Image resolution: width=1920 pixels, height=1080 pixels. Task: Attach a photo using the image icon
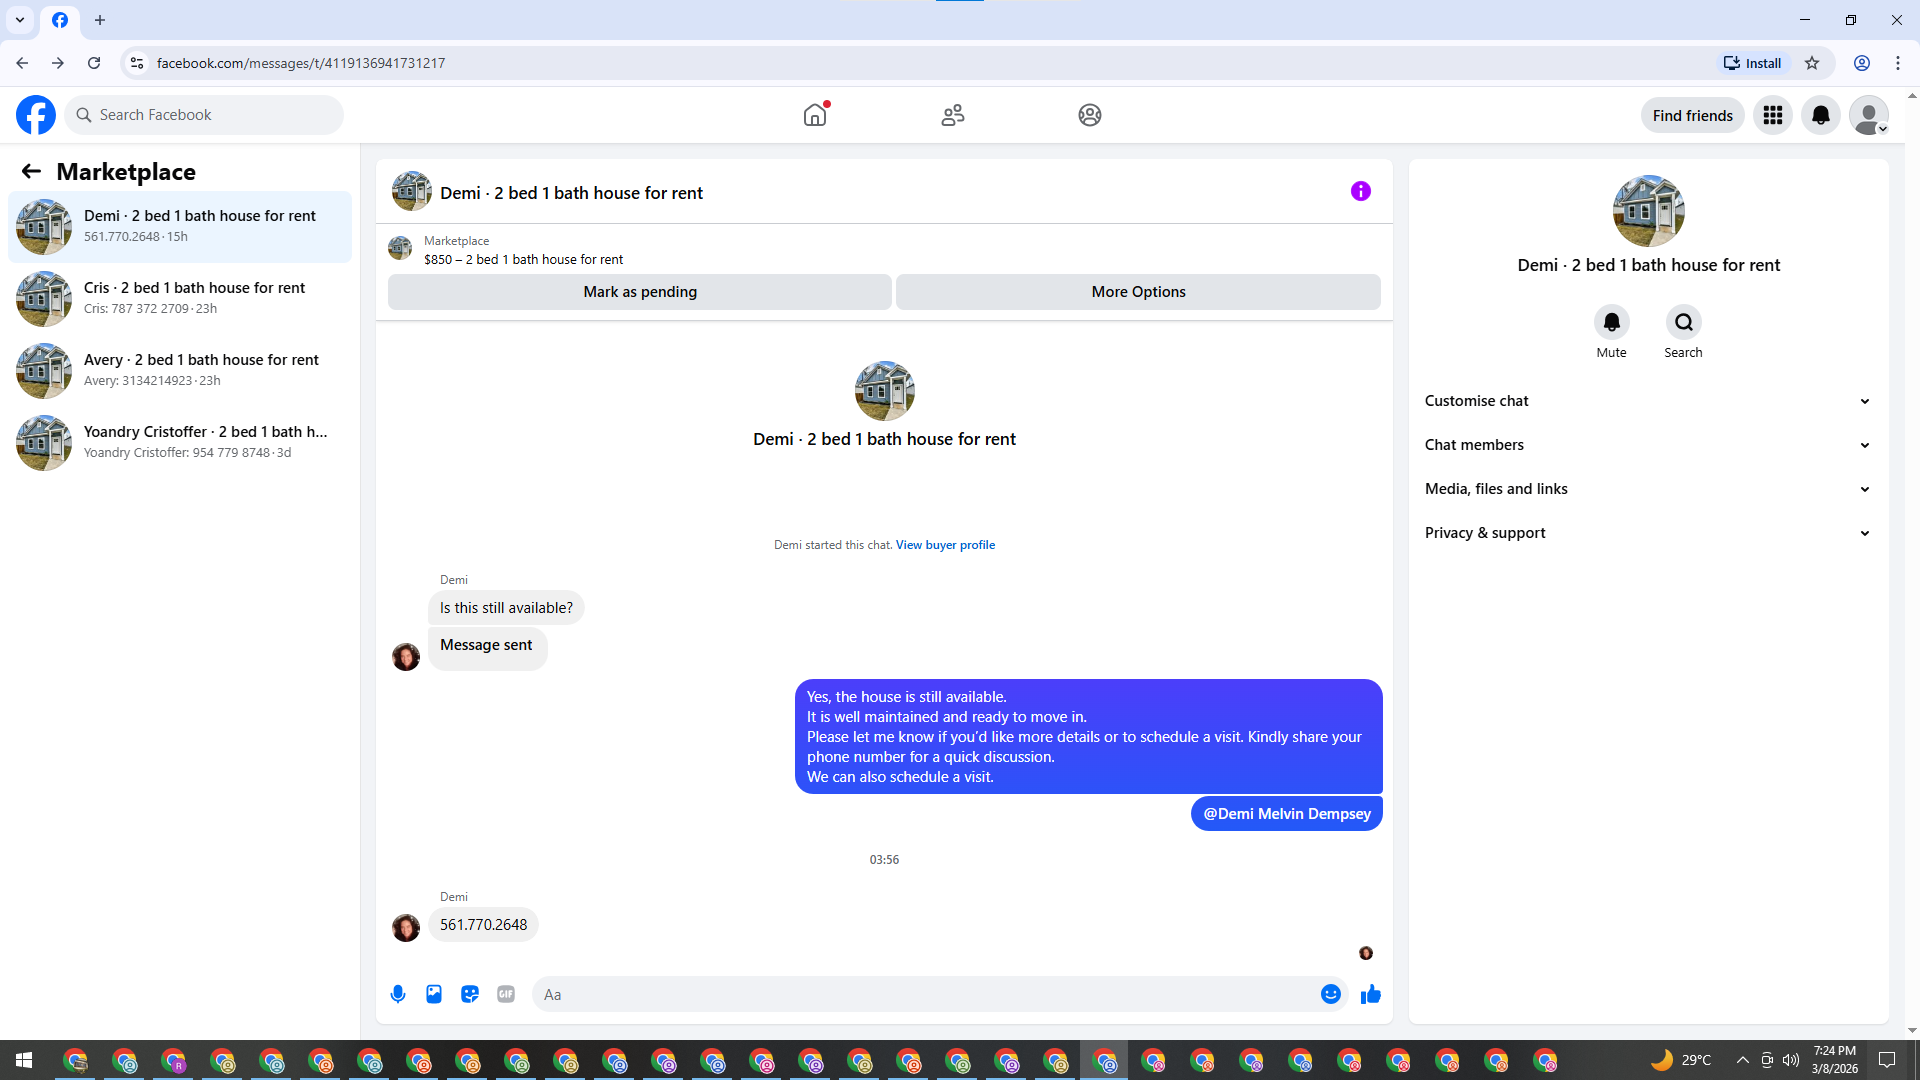point(434,994)
